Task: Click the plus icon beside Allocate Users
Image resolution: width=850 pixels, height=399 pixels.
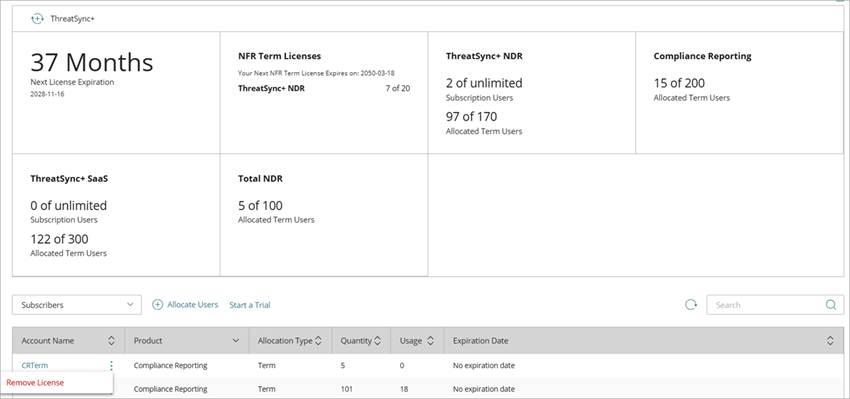Action: 157,305
